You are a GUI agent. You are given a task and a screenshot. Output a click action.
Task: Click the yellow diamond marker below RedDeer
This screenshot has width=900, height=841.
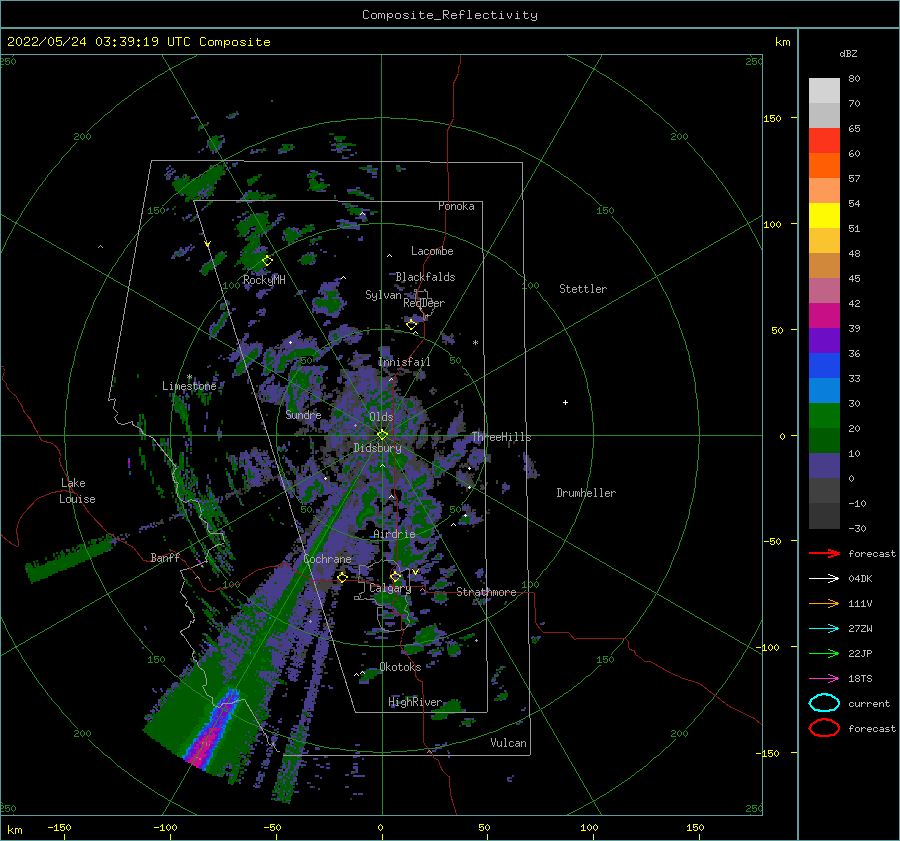pos(411,325)
